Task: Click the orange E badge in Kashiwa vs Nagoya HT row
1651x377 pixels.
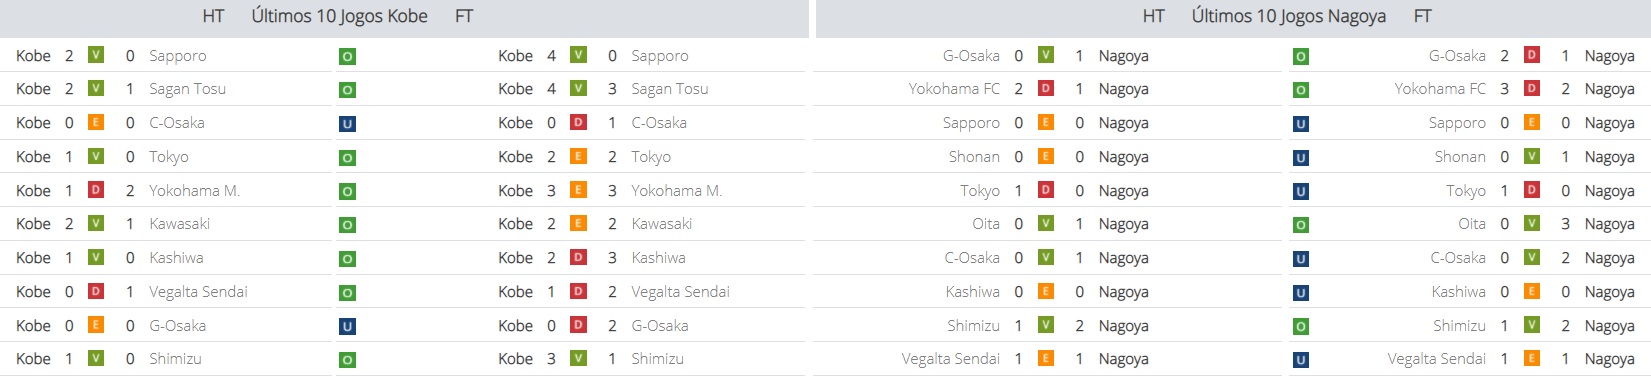Action: 1045,291
